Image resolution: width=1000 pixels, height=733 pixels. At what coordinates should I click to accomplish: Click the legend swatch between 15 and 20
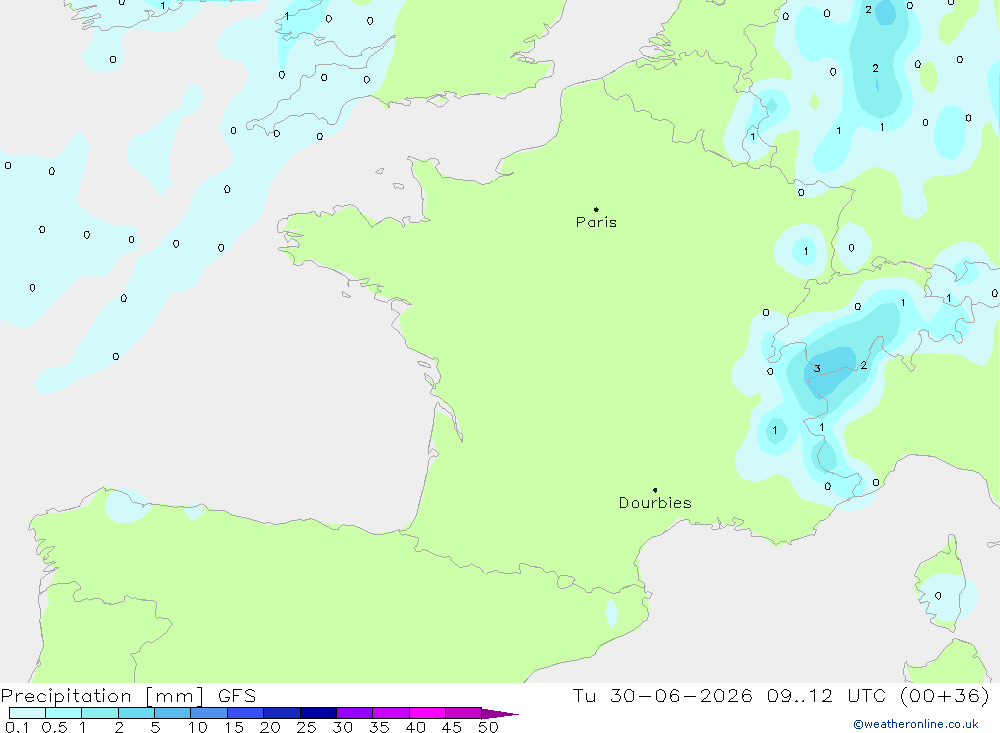[245, 713]
